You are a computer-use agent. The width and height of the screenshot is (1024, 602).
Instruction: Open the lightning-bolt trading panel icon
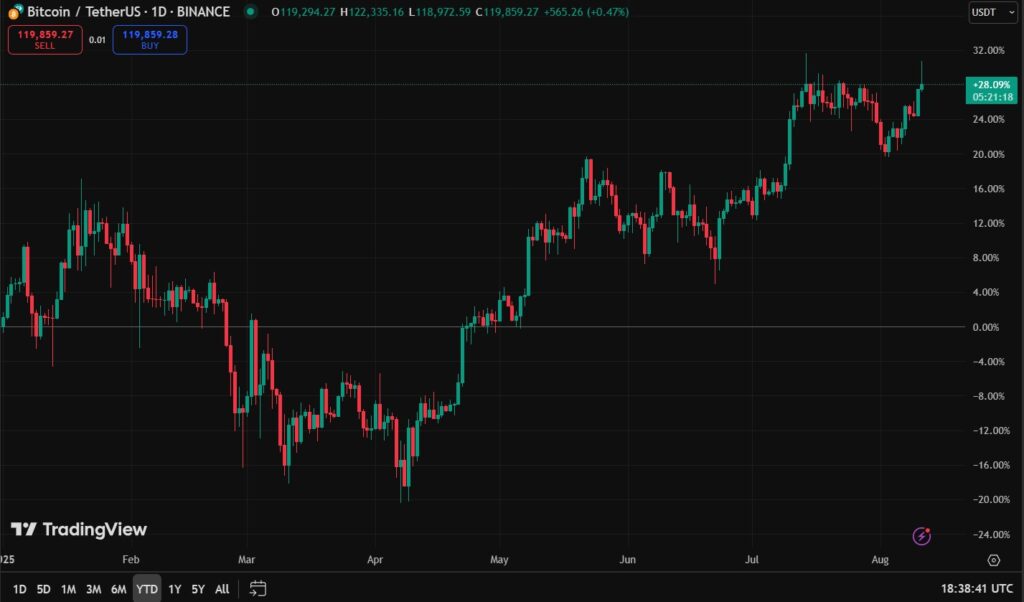(x=921, y=537)
